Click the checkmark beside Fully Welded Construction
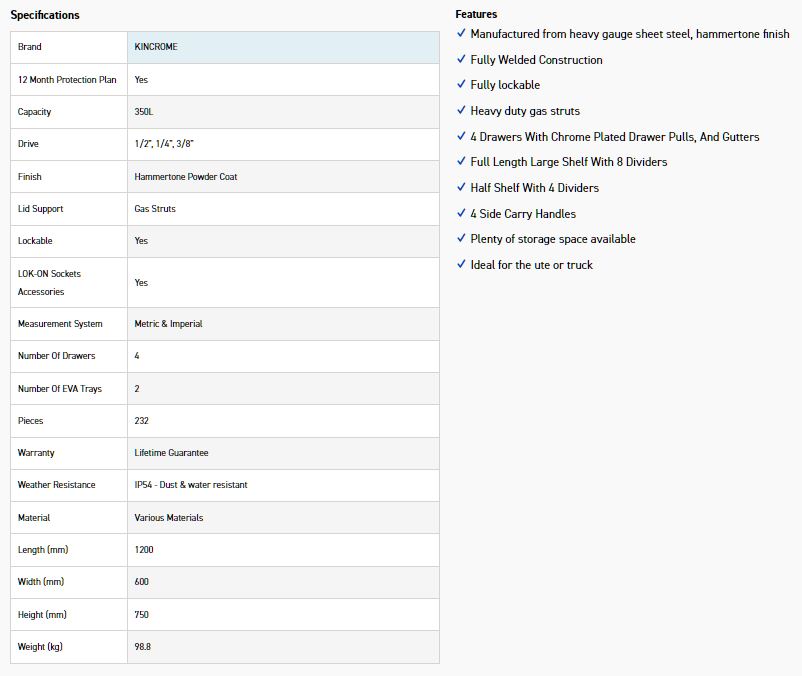Viewport: 802px width, 676px height. pyautogui.click(x=461, y=59)
